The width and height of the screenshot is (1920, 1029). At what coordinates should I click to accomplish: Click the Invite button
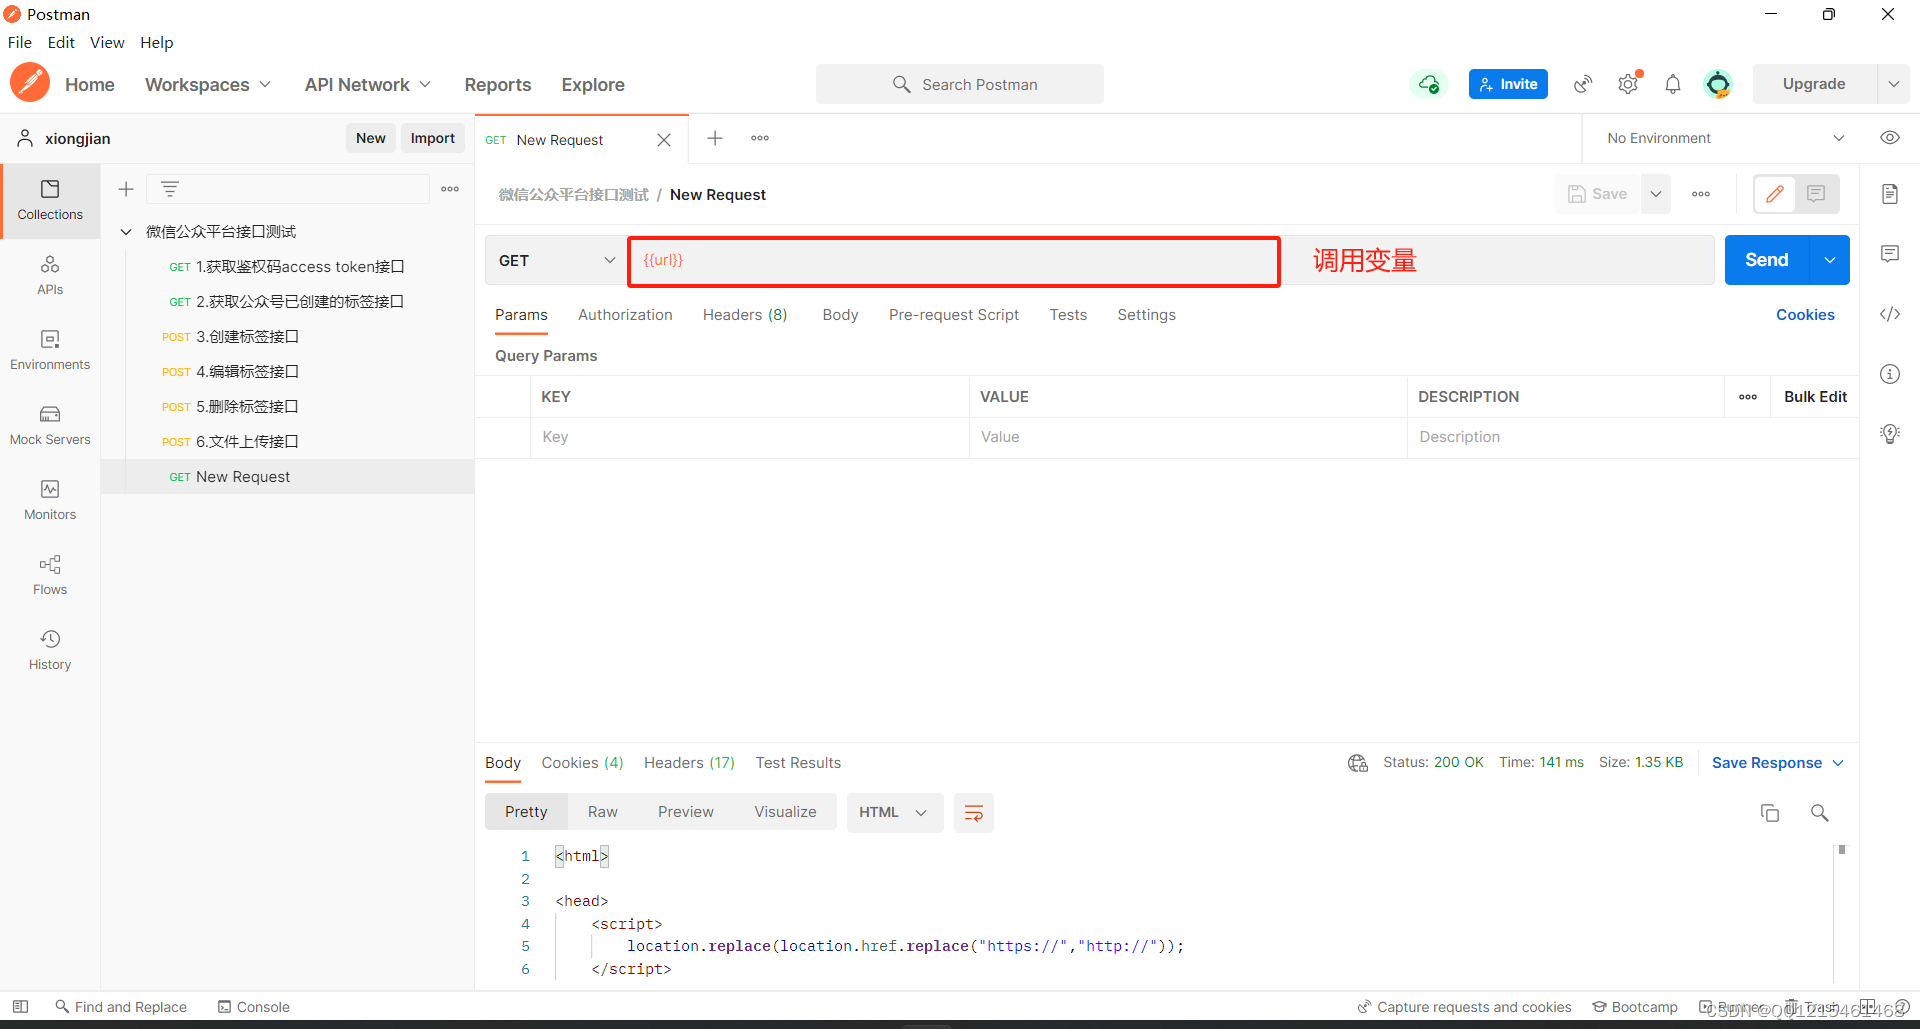coord(1508,84)
